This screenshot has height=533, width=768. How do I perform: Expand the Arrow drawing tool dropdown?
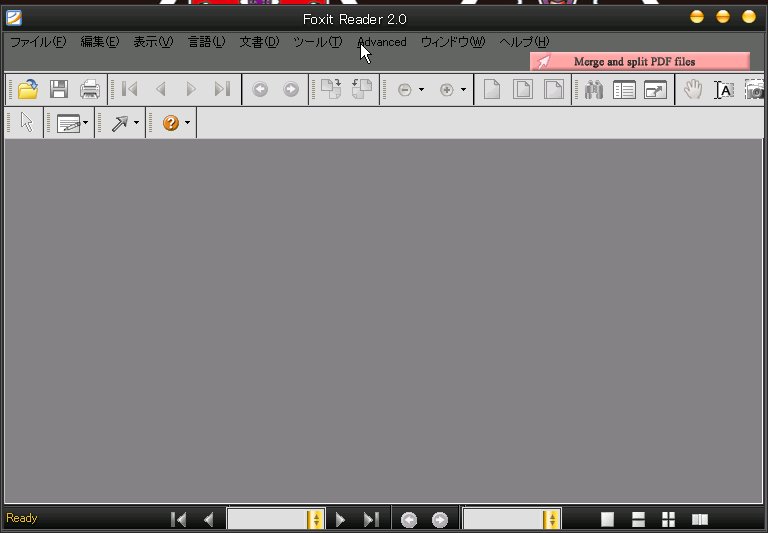(x=136, y=122)
